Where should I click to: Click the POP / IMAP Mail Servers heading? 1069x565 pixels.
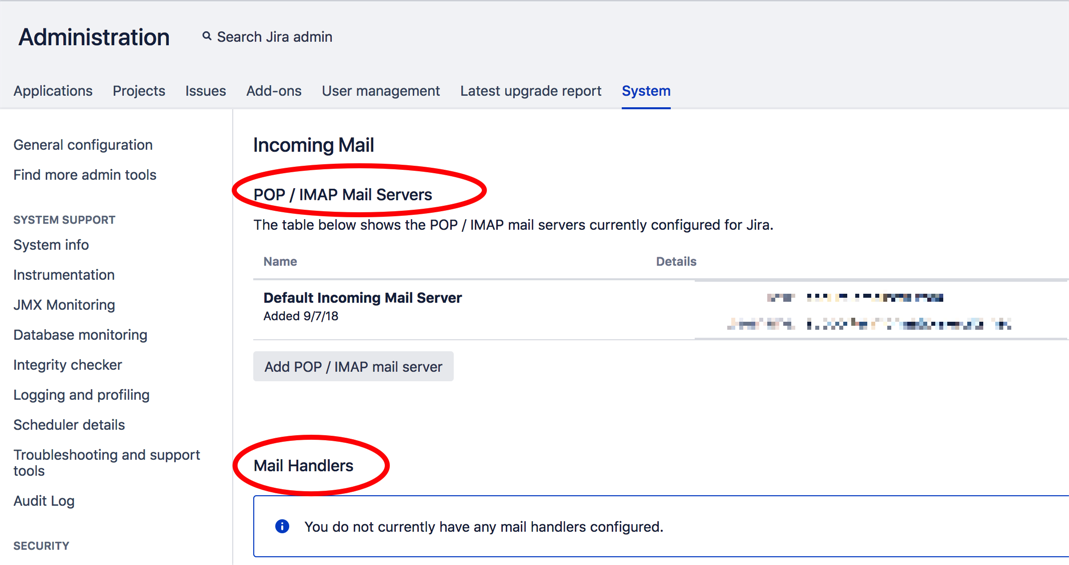coord(343,195)
